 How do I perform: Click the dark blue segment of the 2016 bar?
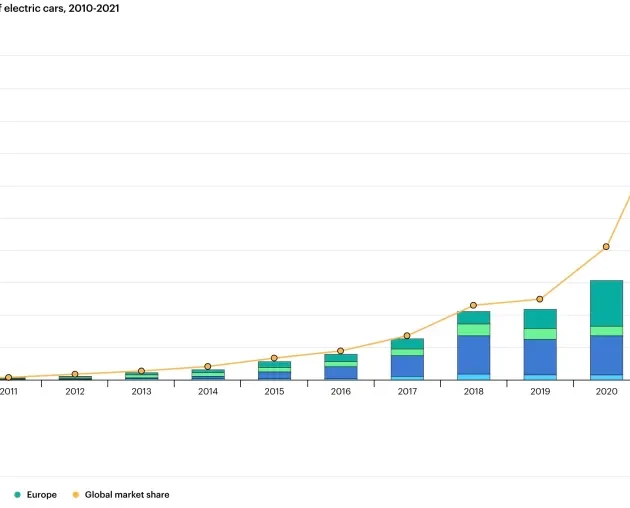(341, 373)
